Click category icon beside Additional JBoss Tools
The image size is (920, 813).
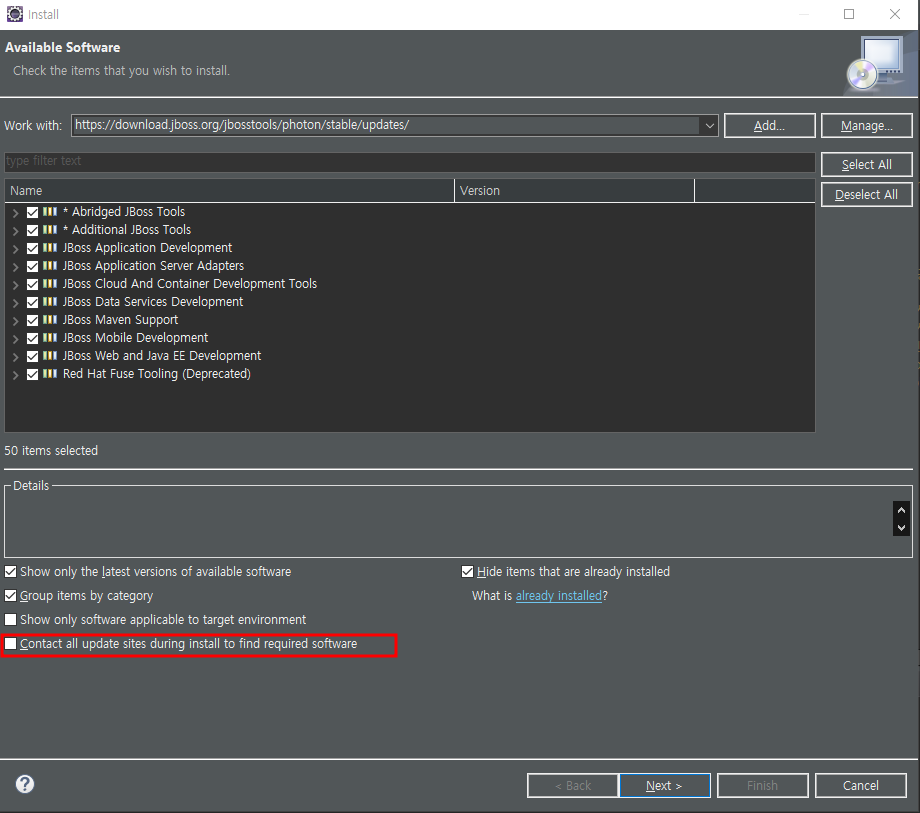click(x=50, y=230)
